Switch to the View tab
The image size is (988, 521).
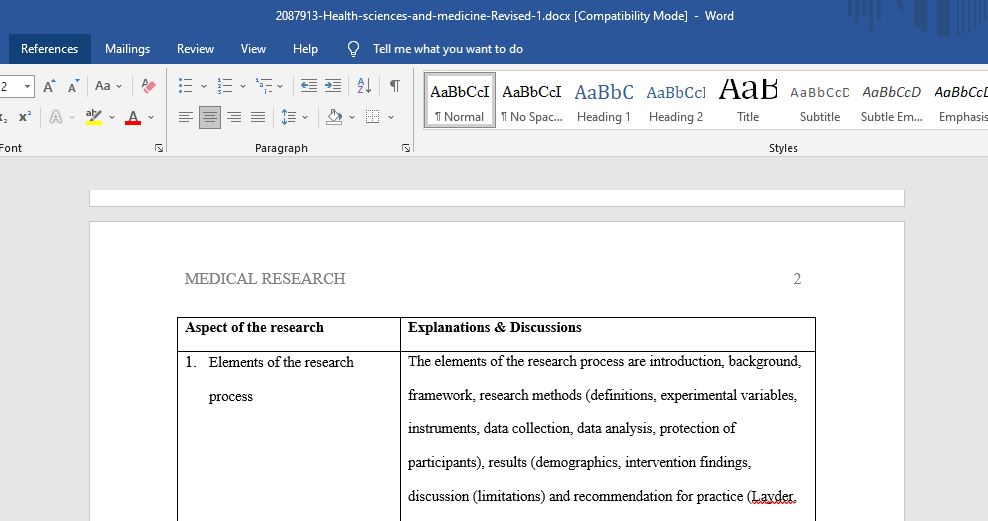tap(253, 49)
